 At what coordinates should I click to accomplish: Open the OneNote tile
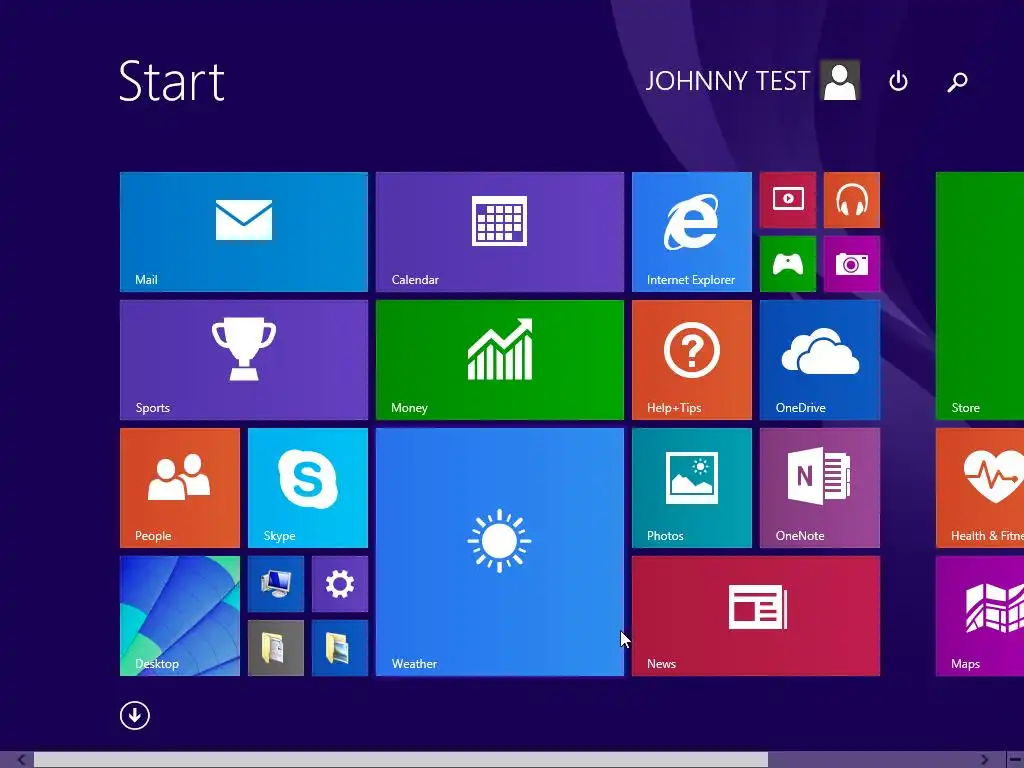pos(820,488)
